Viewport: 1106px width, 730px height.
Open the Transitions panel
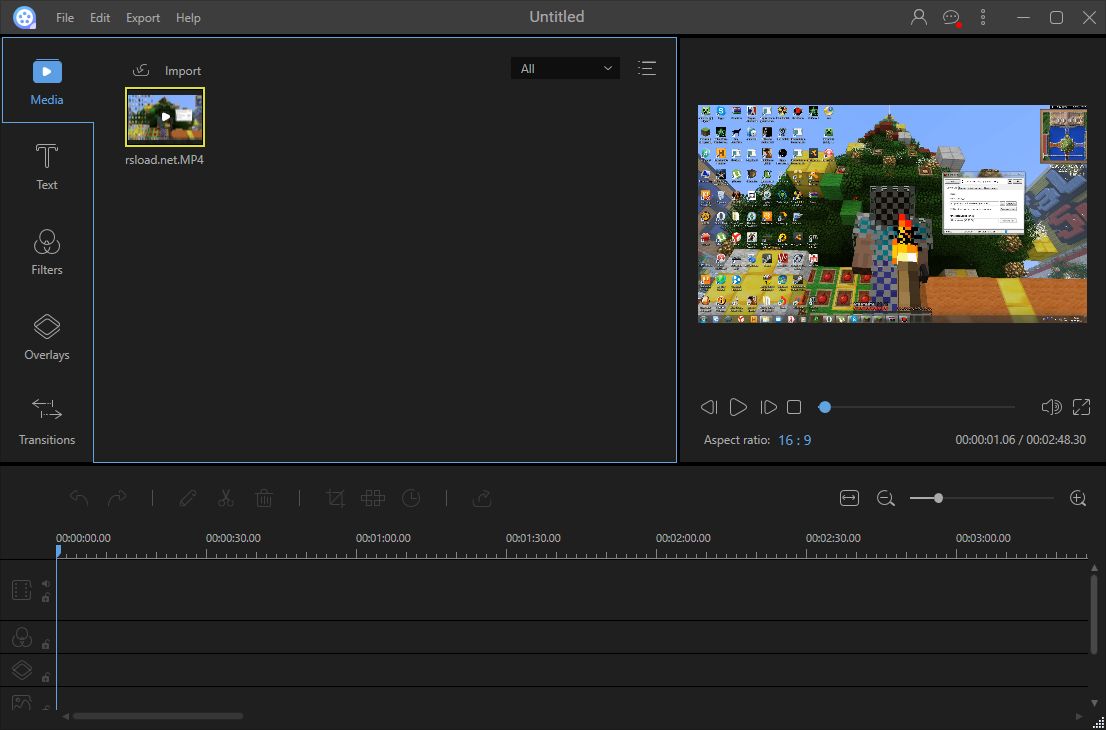46,421
